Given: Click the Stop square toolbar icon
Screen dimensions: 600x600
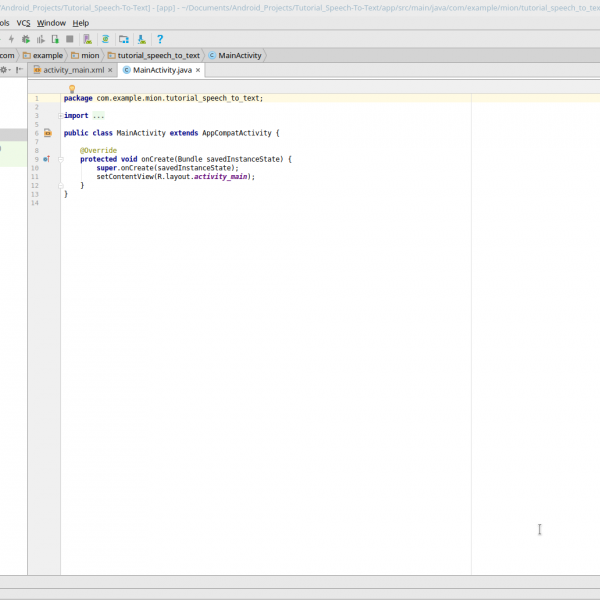Looking at the screenshot, I should click(x=70, y=39).
